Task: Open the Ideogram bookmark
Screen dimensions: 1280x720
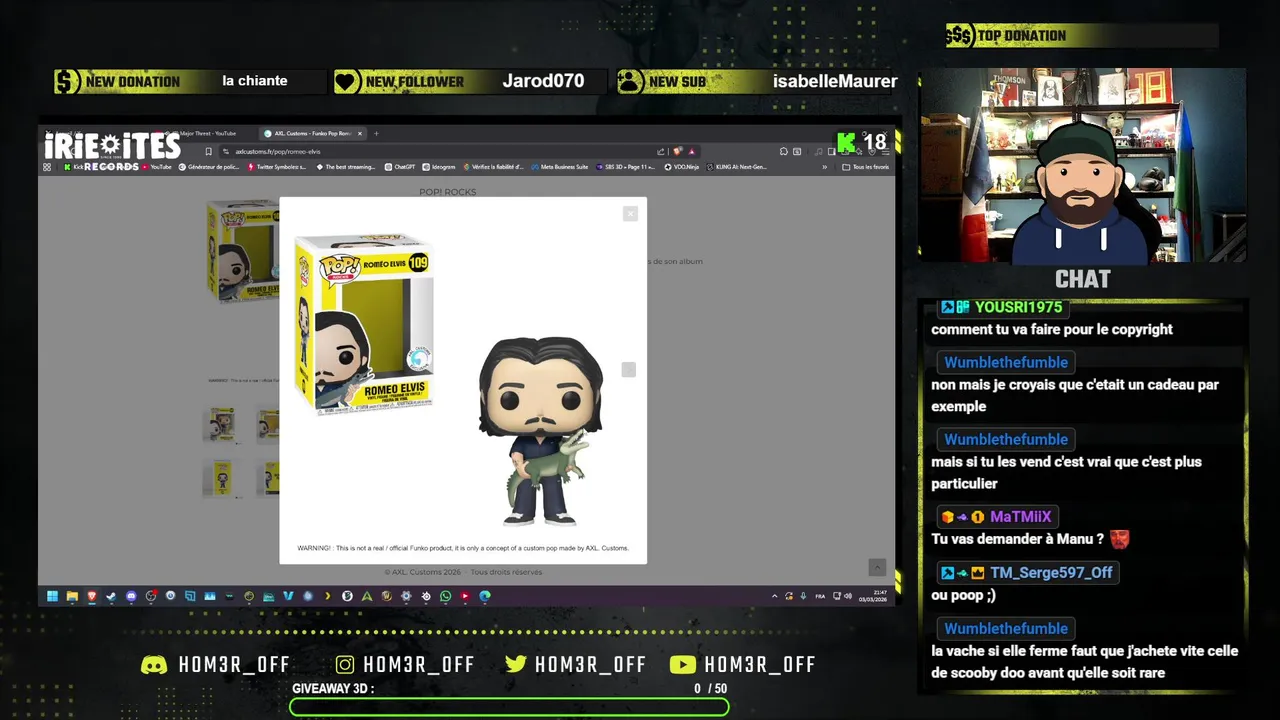Action: coord(438,167)
